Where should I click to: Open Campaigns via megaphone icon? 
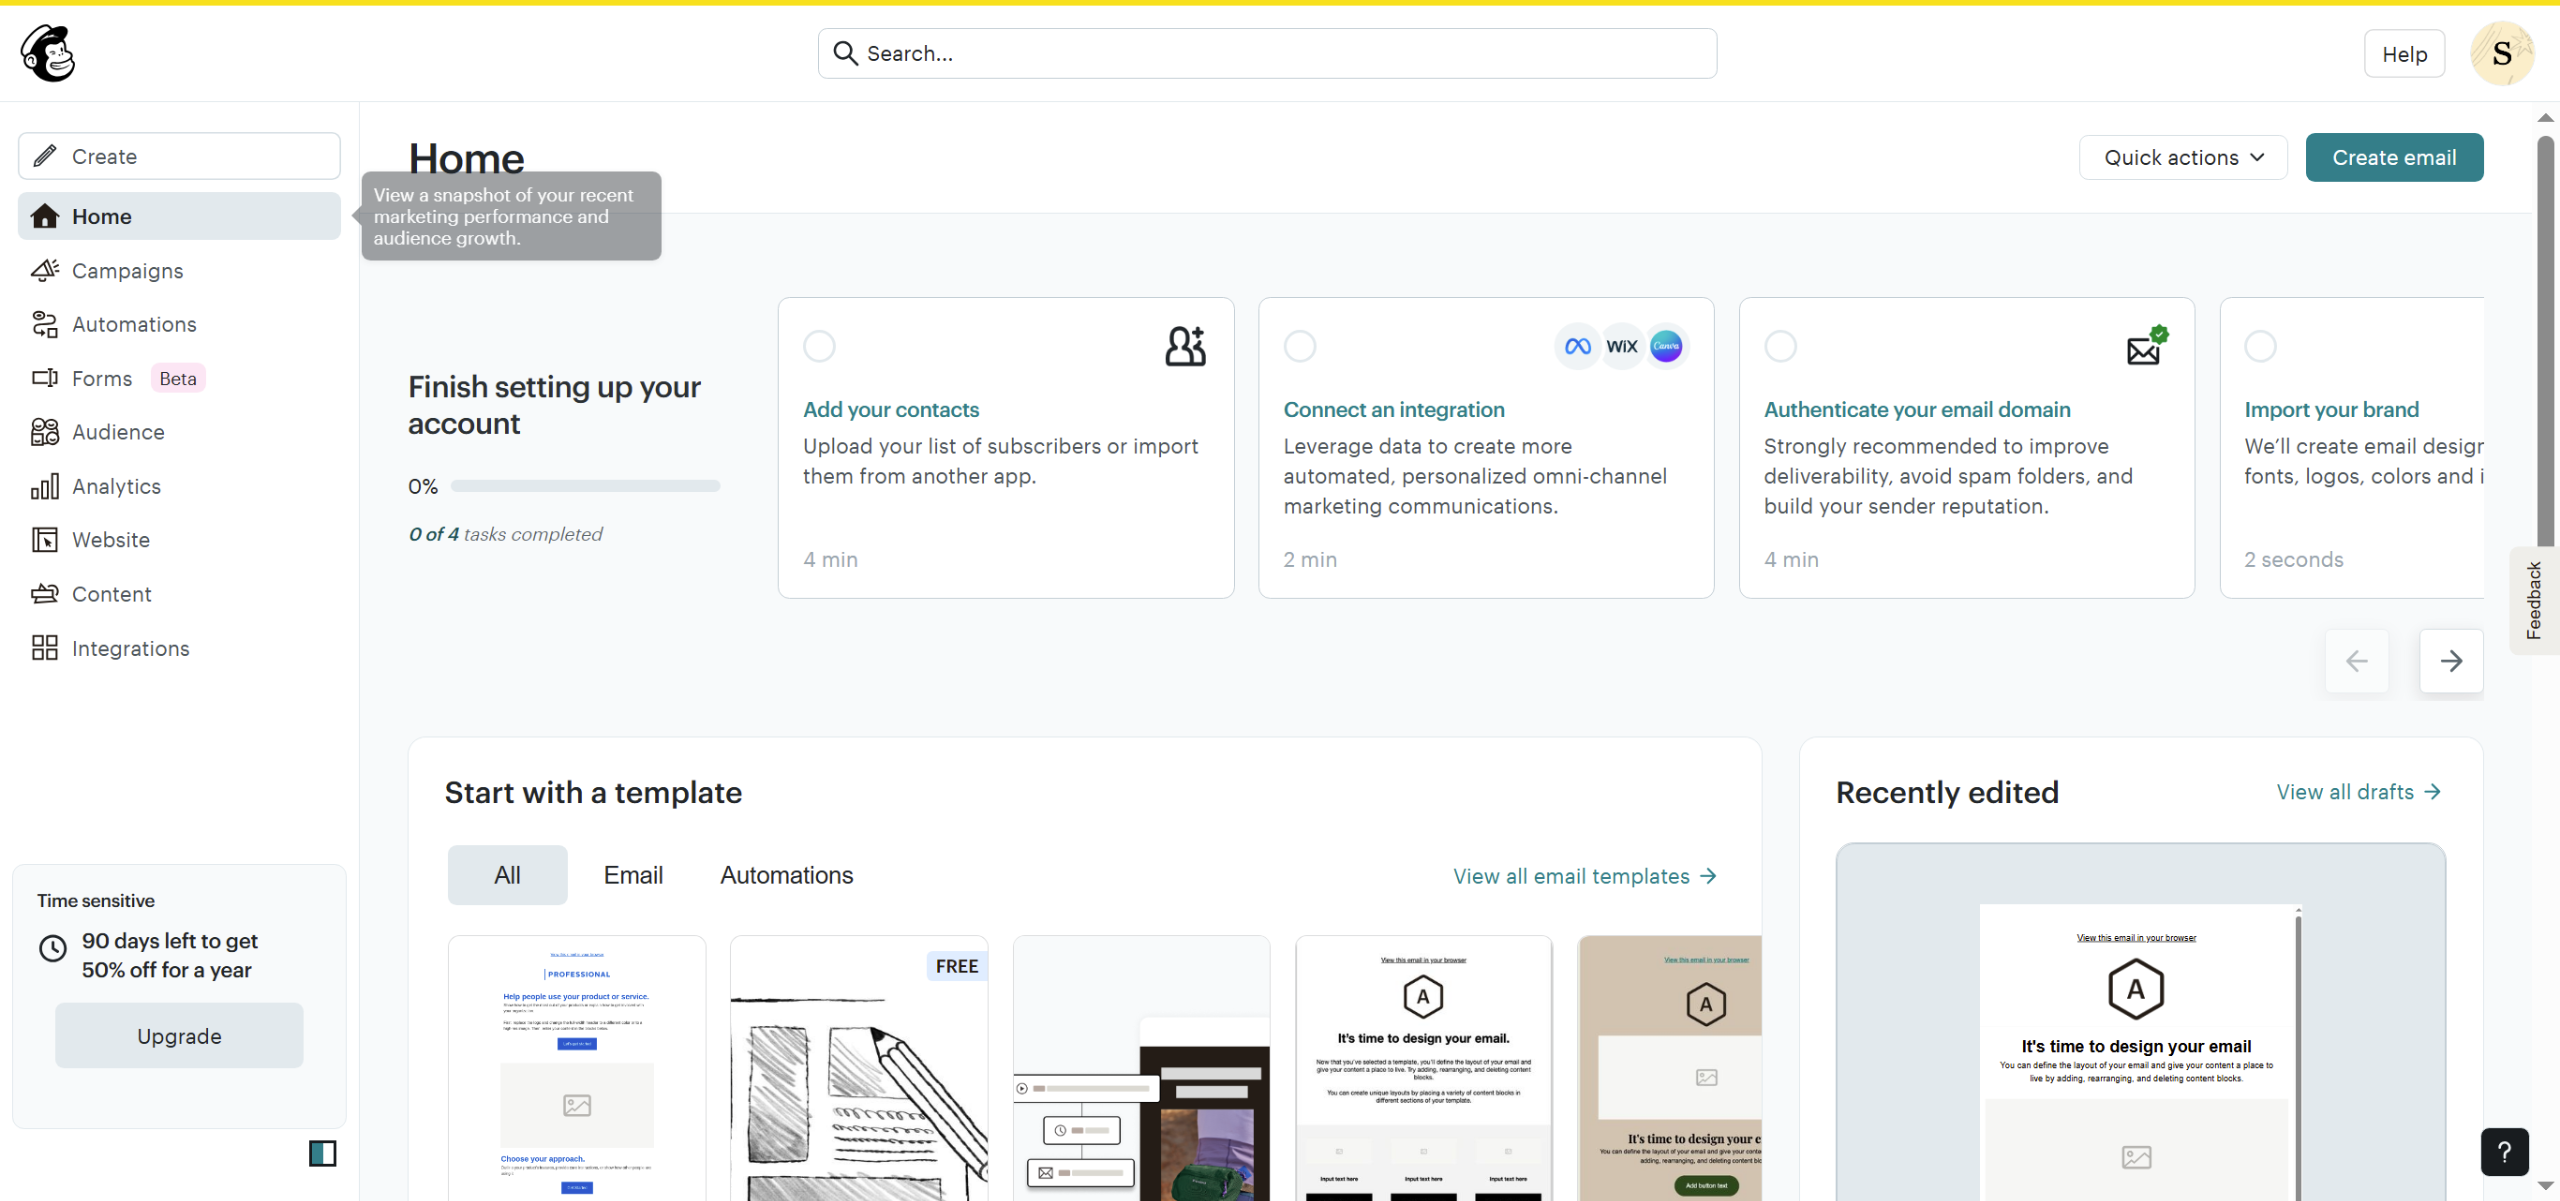tap(44, 270)
